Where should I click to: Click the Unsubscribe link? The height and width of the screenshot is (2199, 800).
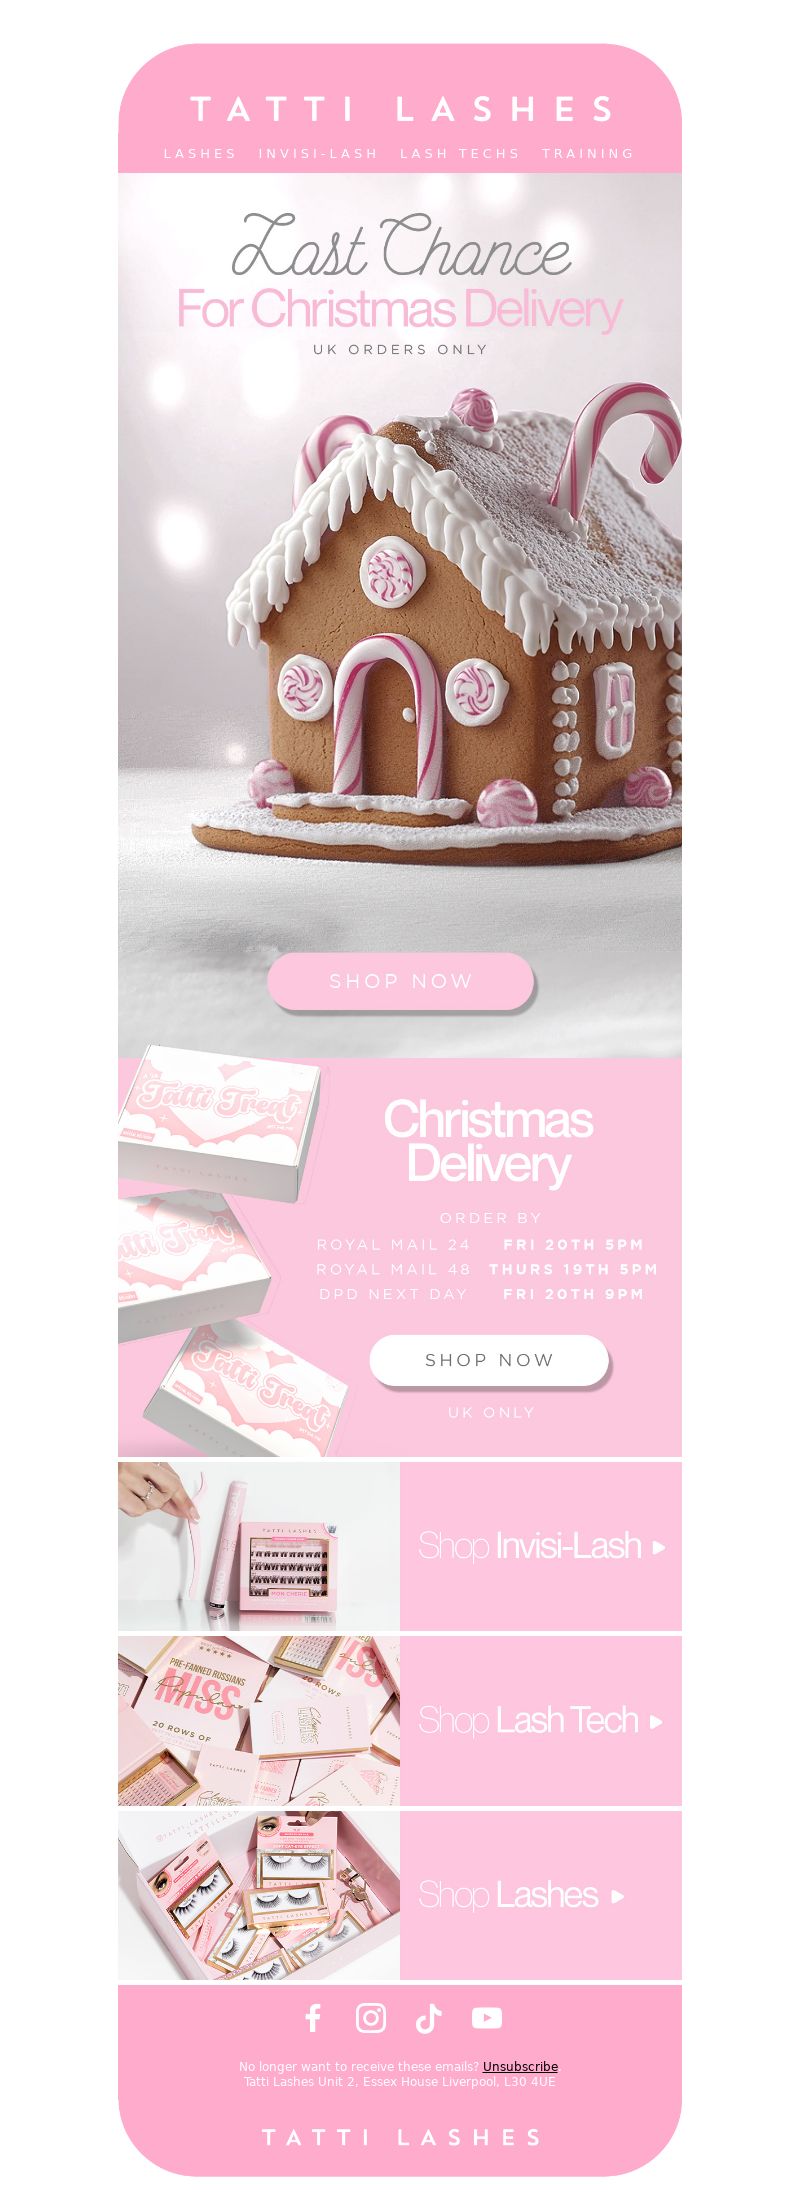(520, 2066)
